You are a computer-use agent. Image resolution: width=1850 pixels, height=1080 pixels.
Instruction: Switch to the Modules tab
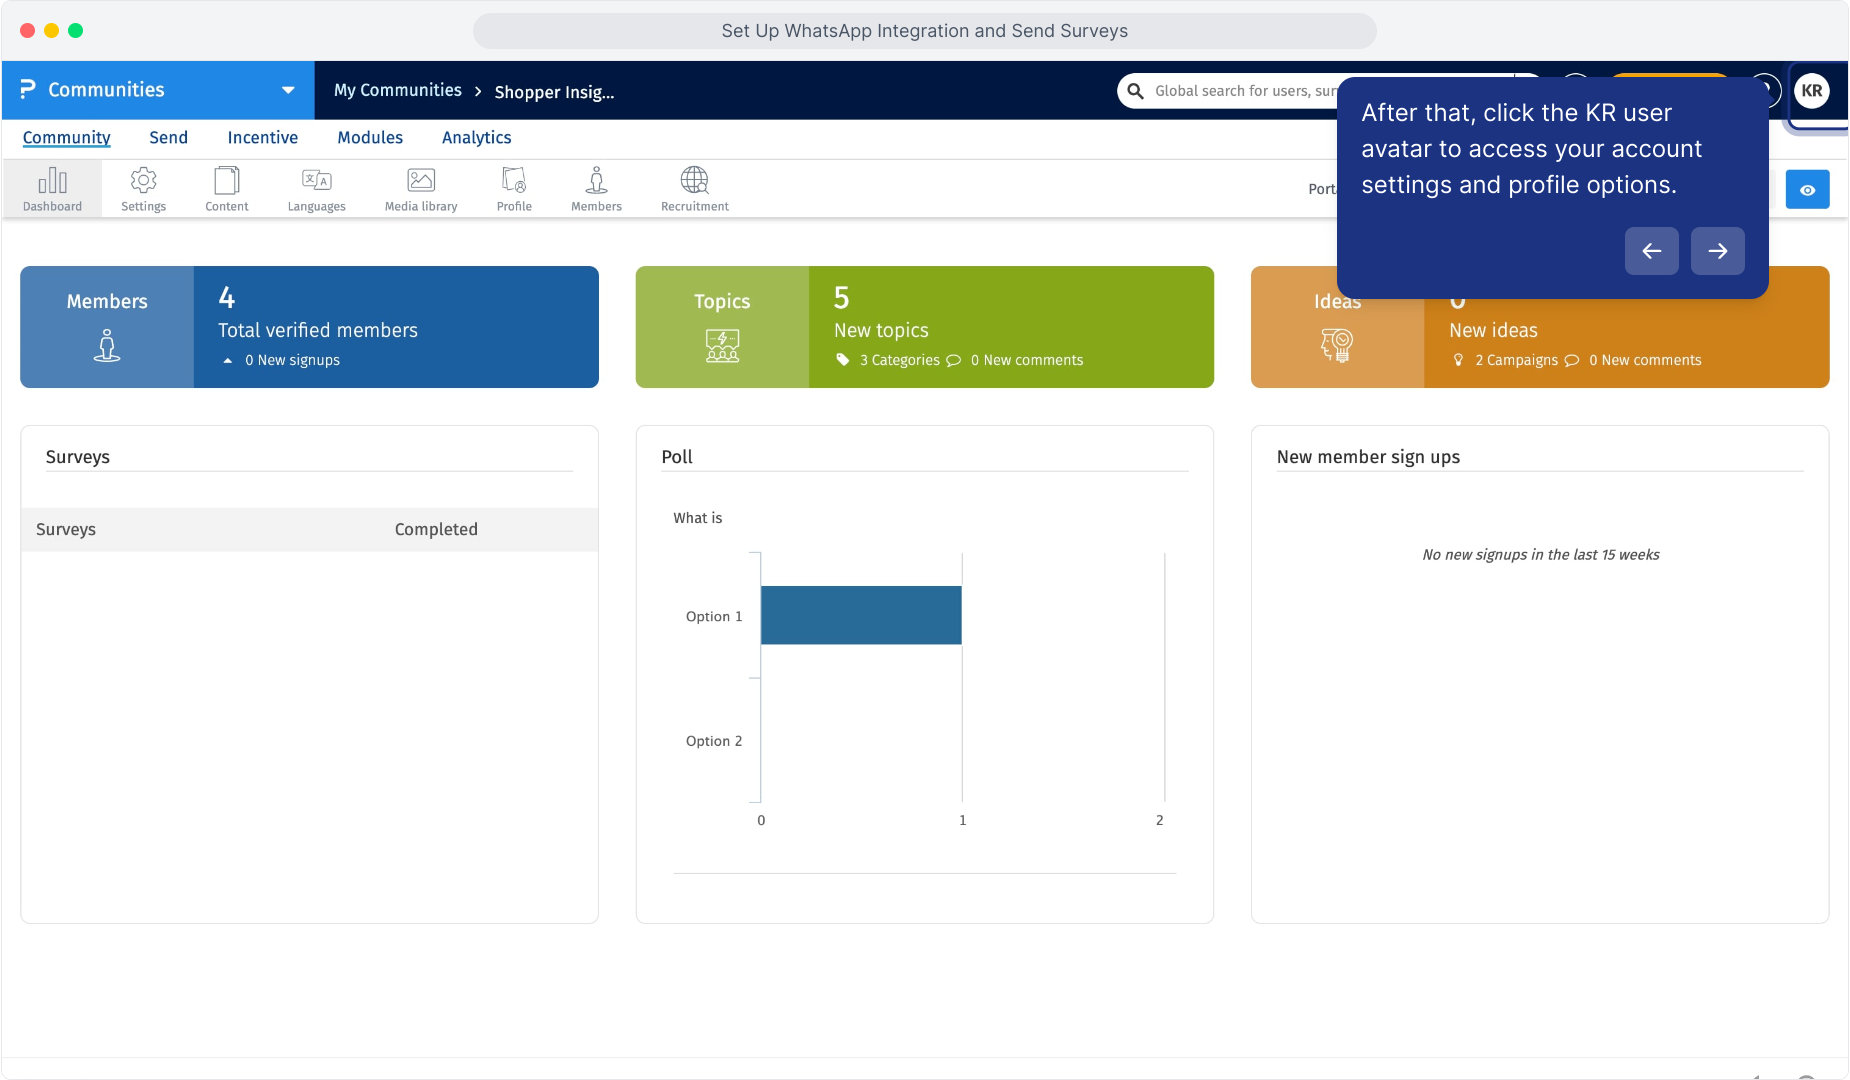point(370,138)
